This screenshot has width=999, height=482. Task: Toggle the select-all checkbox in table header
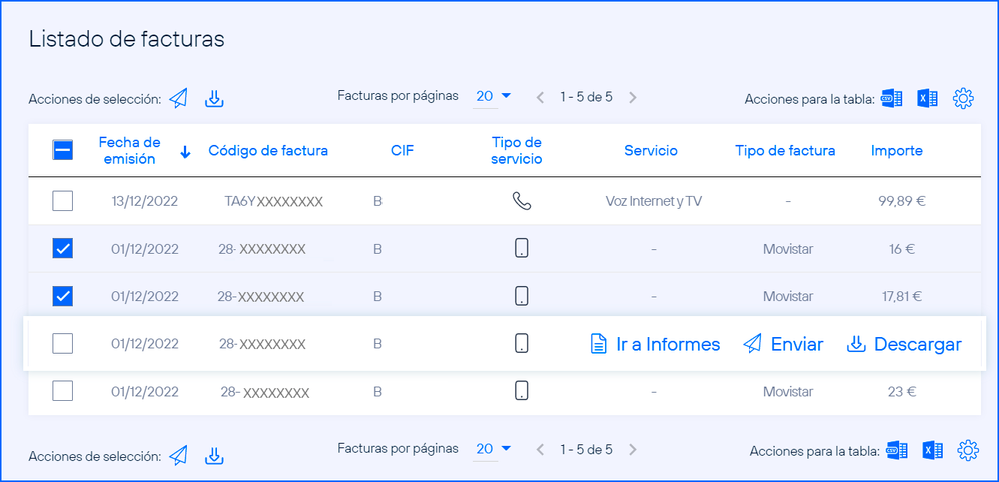click(62, 151)
